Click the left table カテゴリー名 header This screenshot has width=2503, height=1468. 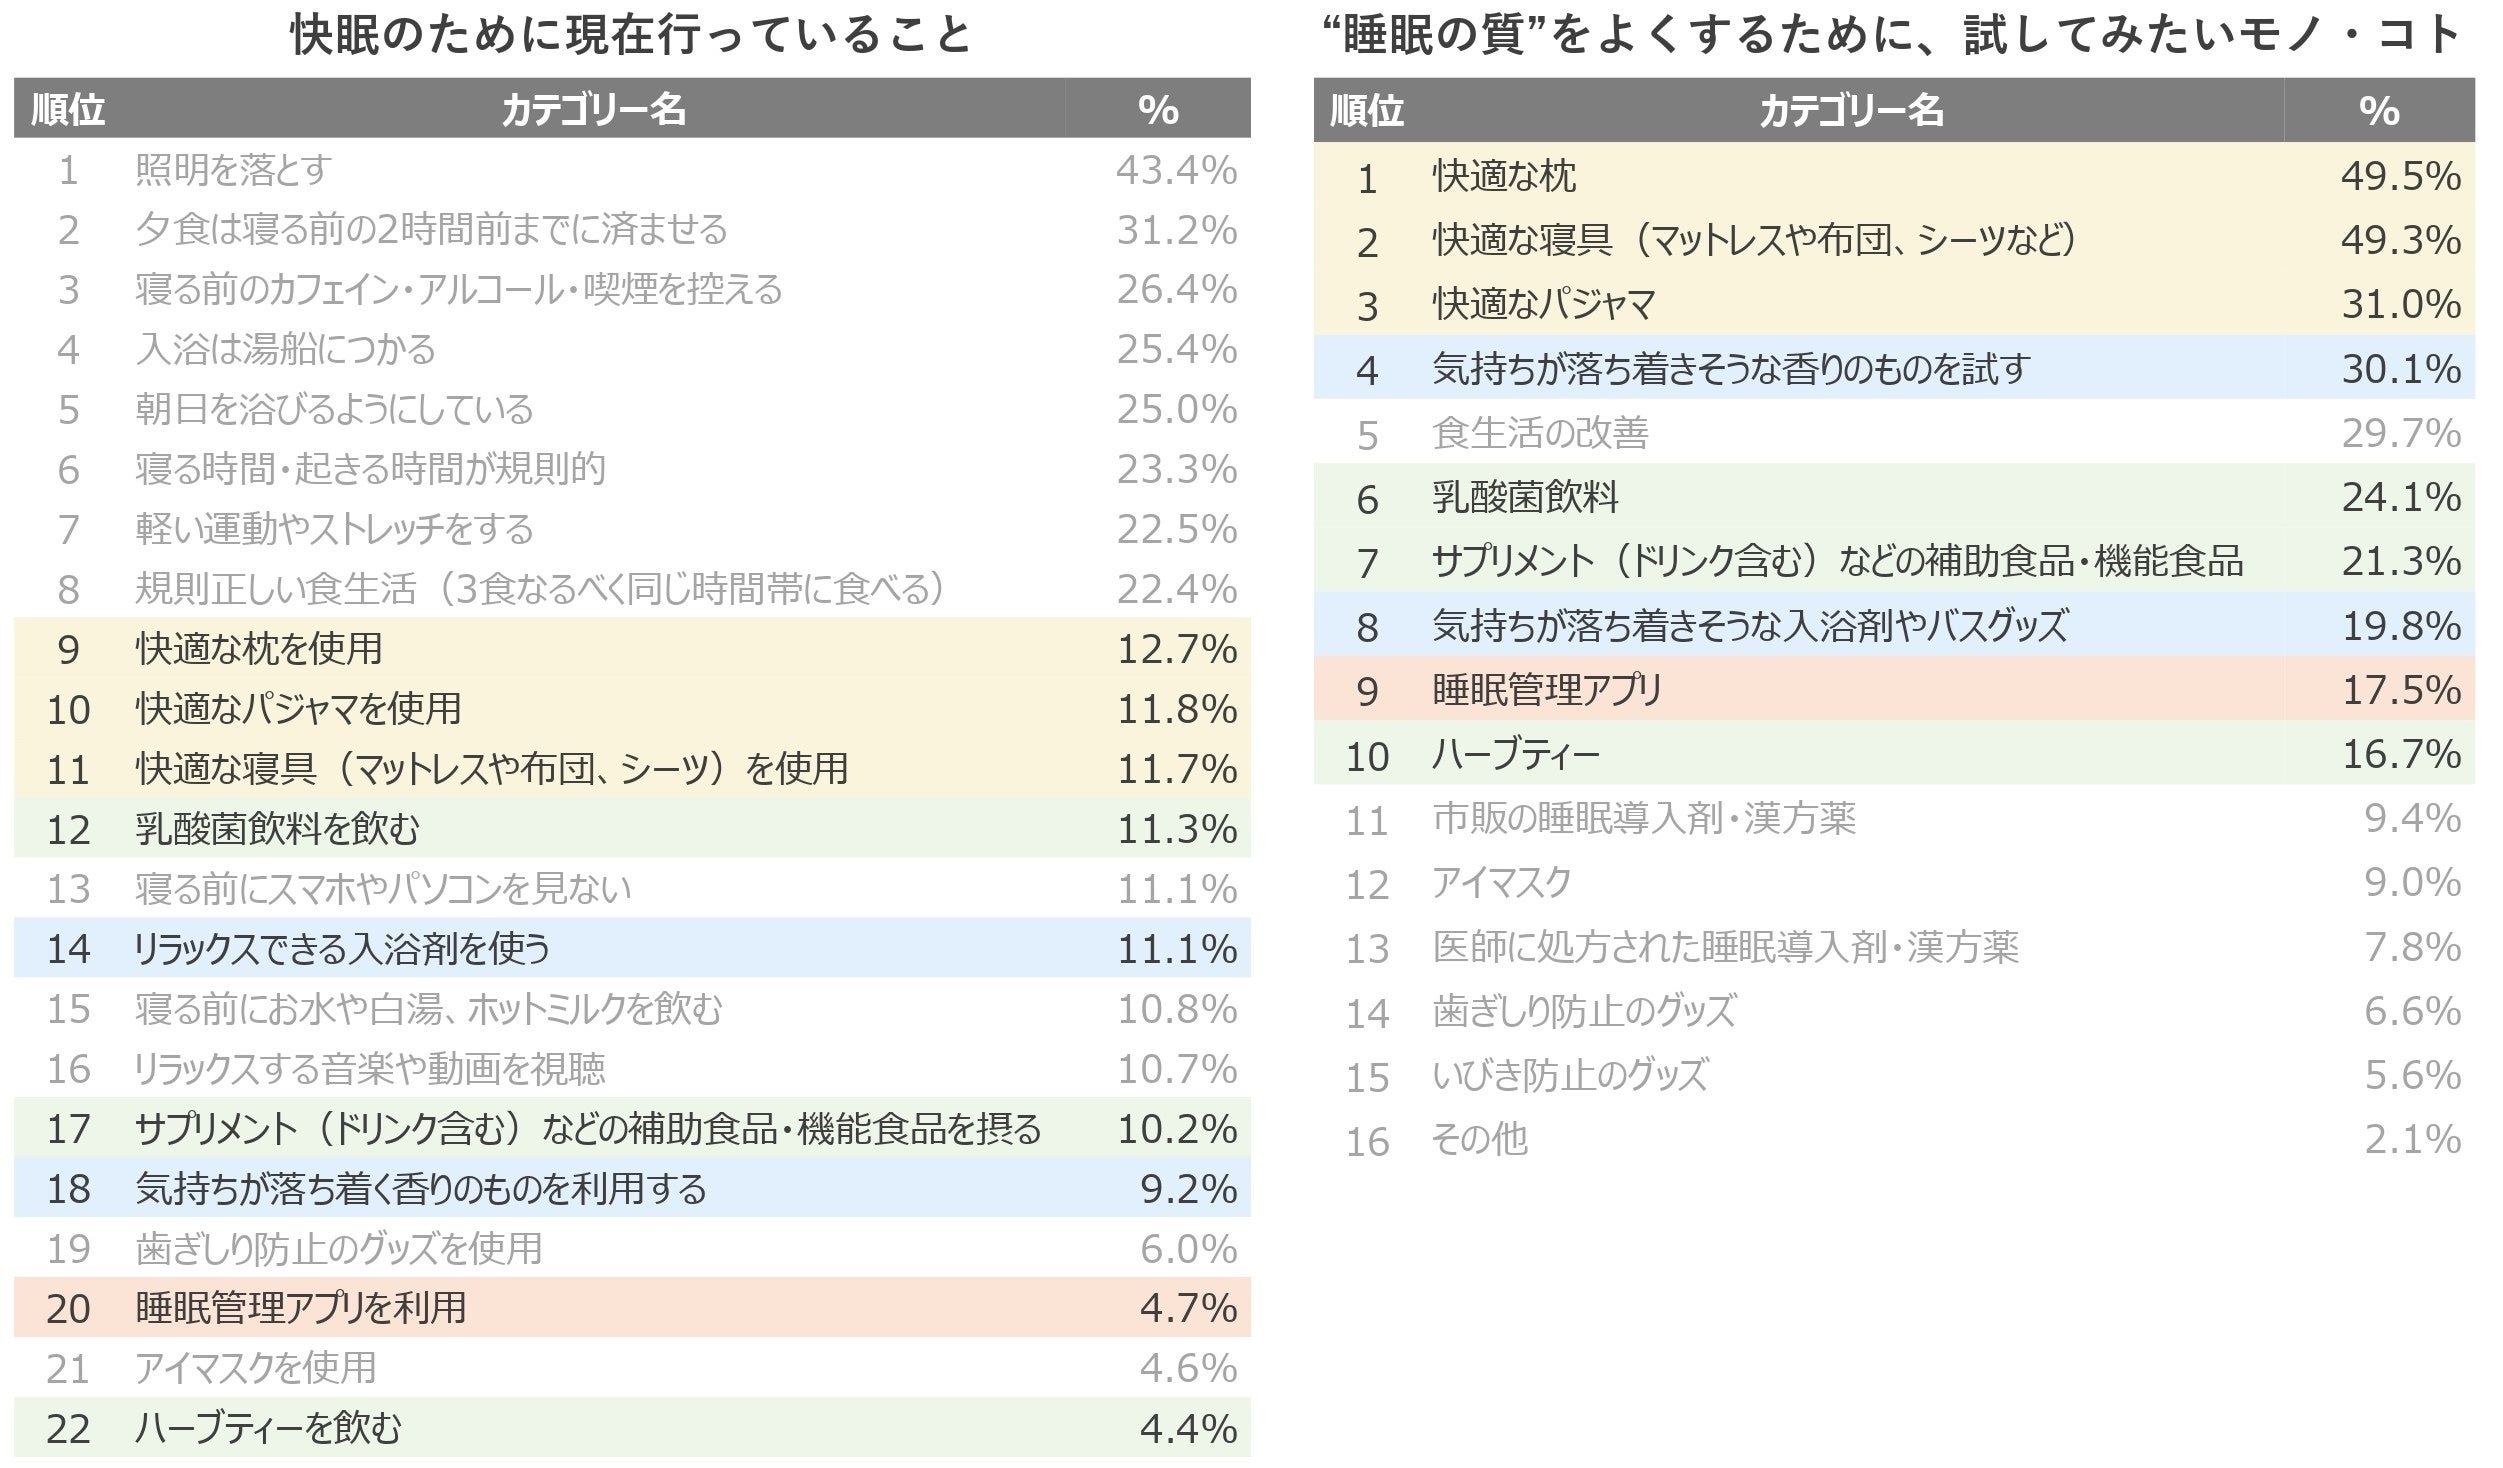coord(593,109)
